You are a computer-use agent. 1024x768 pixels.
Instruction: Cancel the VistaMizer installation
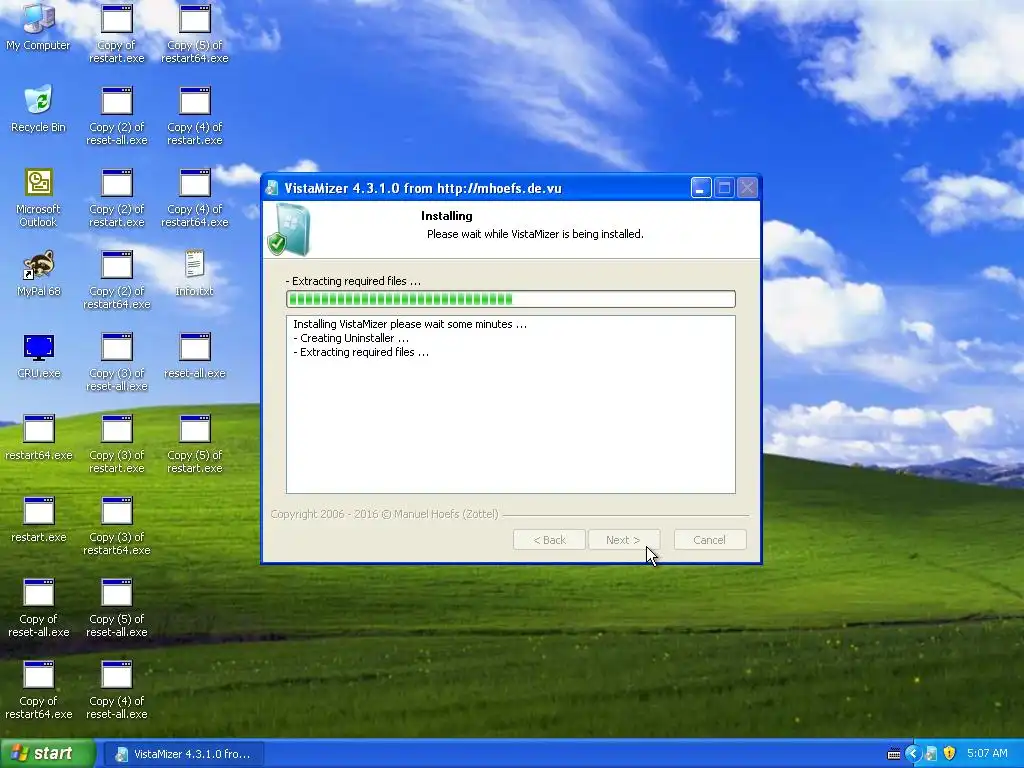[710, 540]
